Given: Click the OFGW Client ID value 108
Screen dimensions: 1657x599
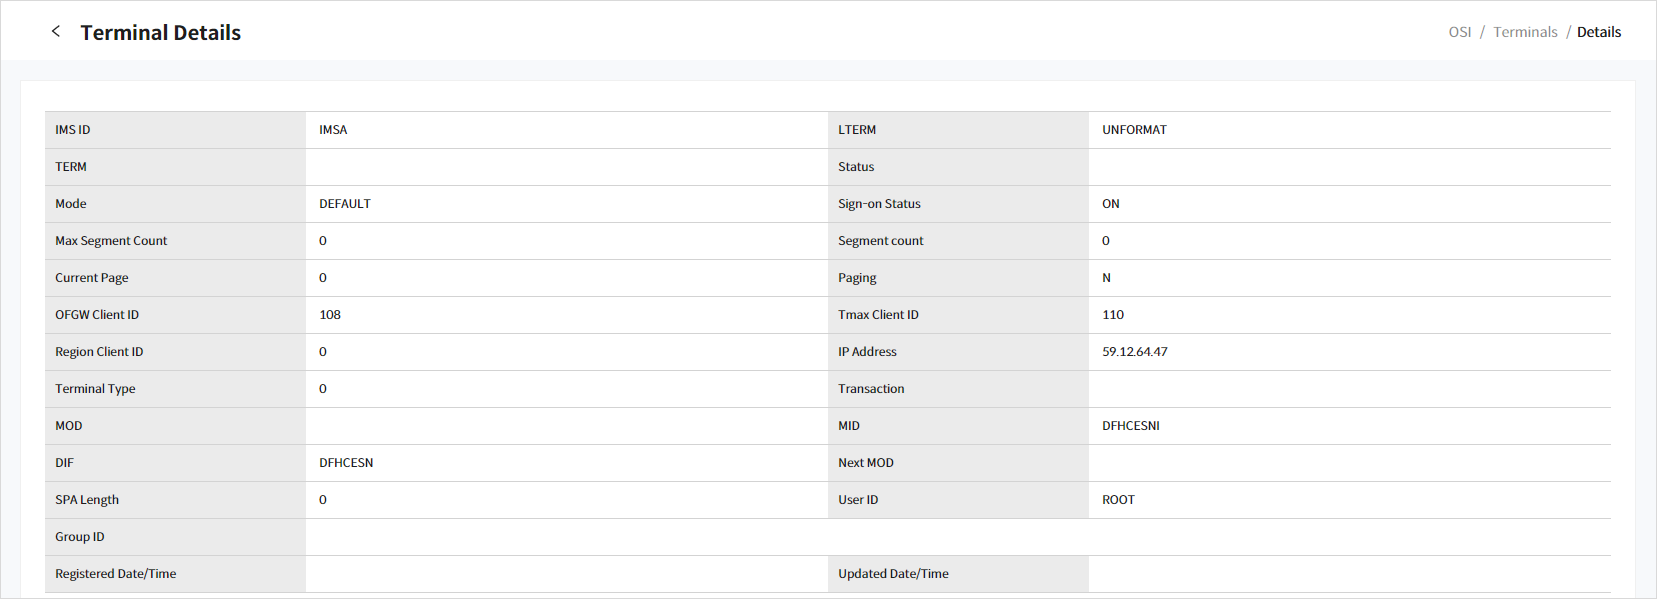Looking at the screenshot, I should [x=330, y=315].
